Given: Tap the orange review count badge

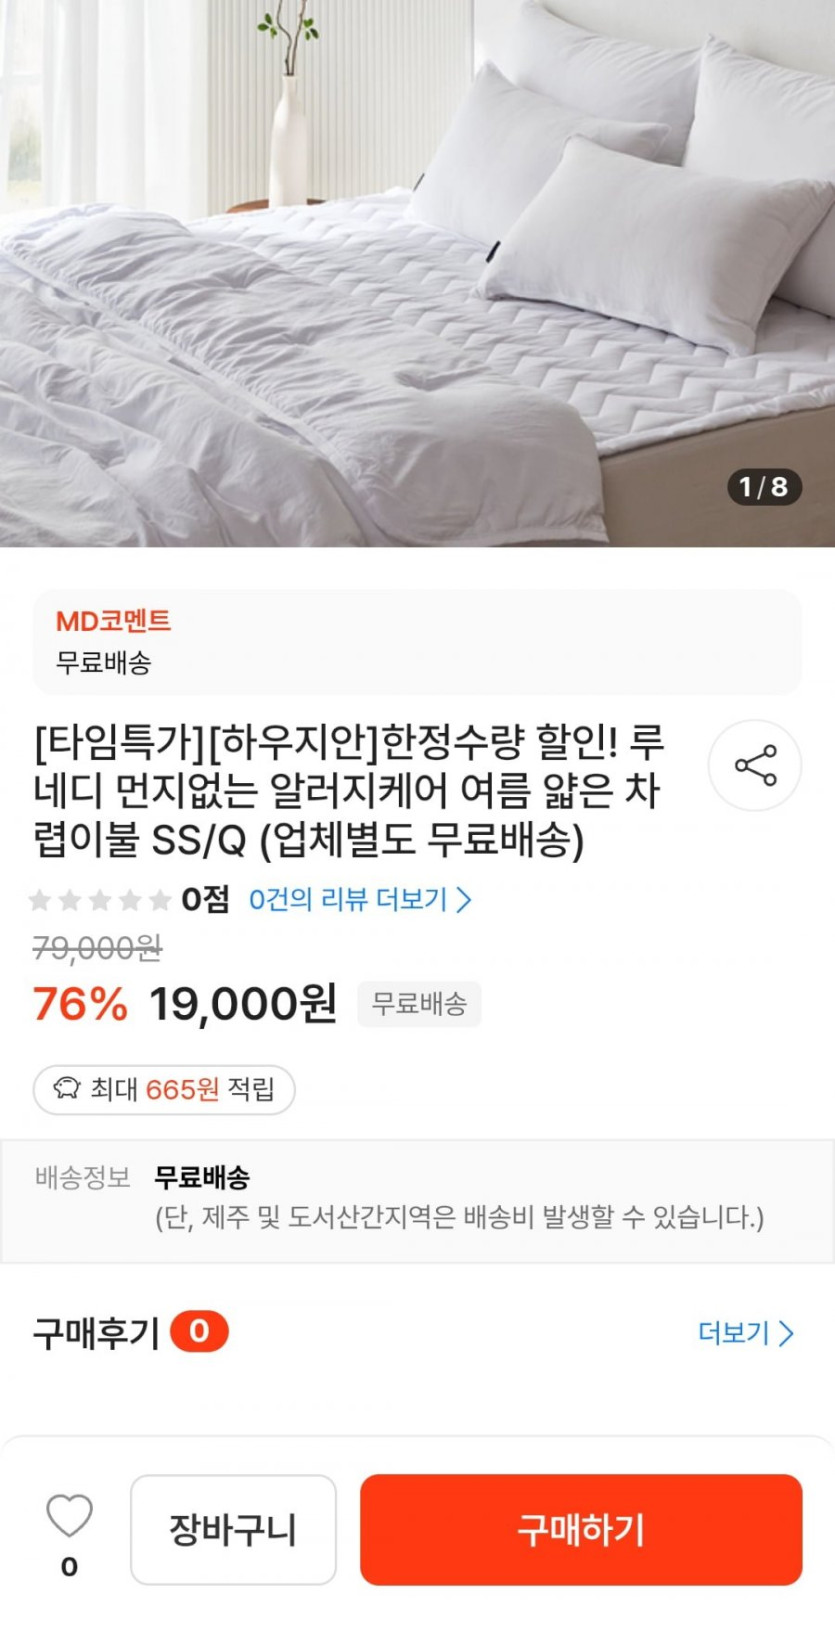Looking at the screenshot, I should pyautogui.click(x=199, y=1331).
